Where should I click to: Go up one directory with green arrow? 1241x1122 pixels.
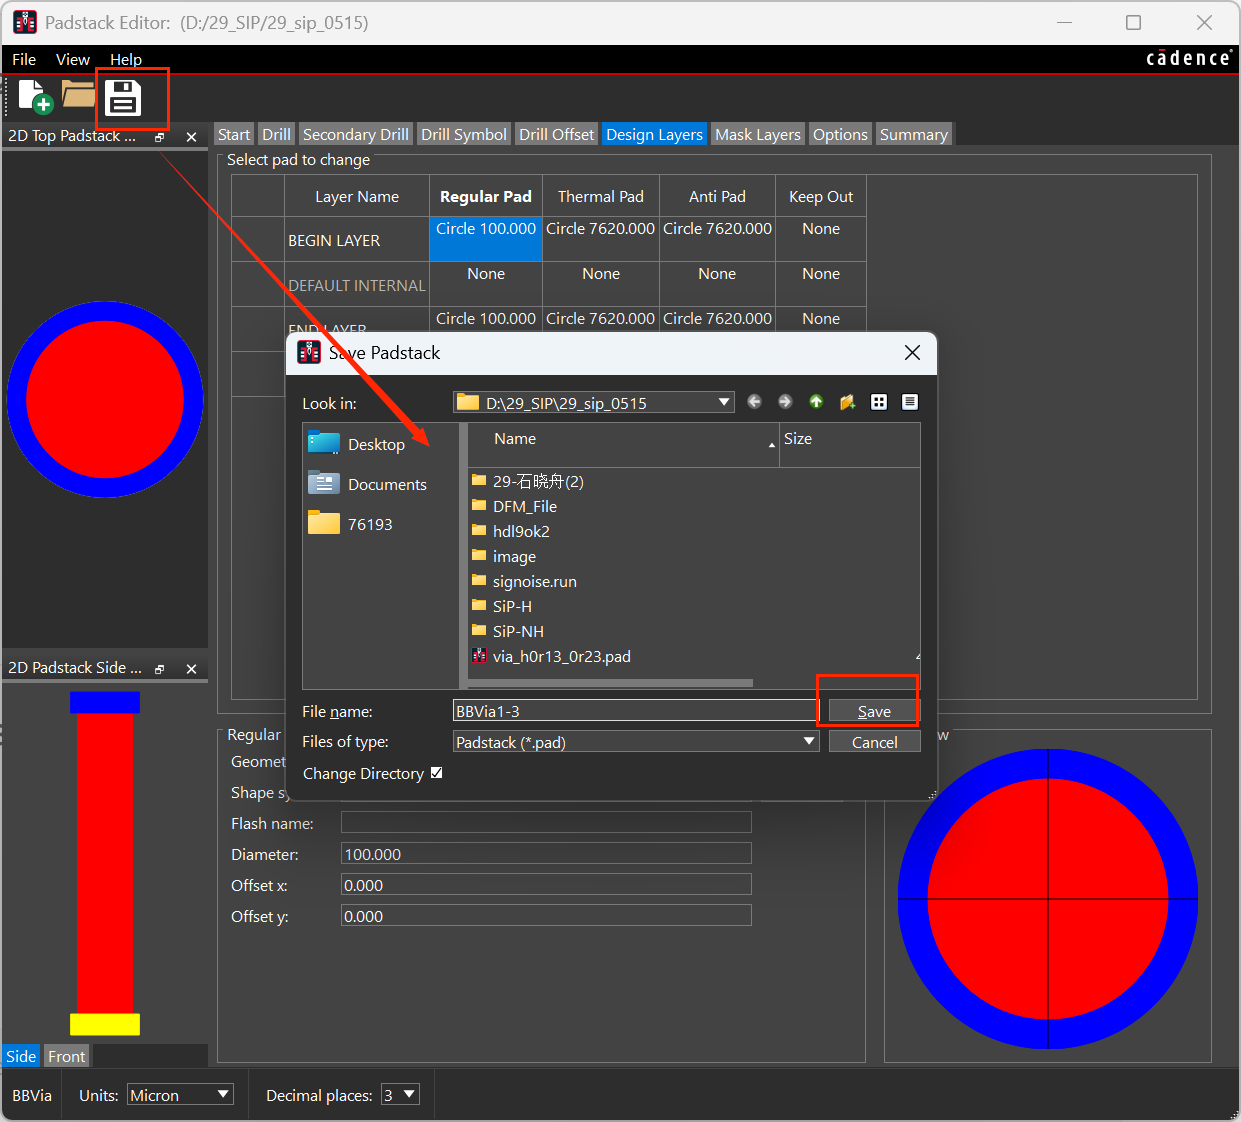[816, 402]
